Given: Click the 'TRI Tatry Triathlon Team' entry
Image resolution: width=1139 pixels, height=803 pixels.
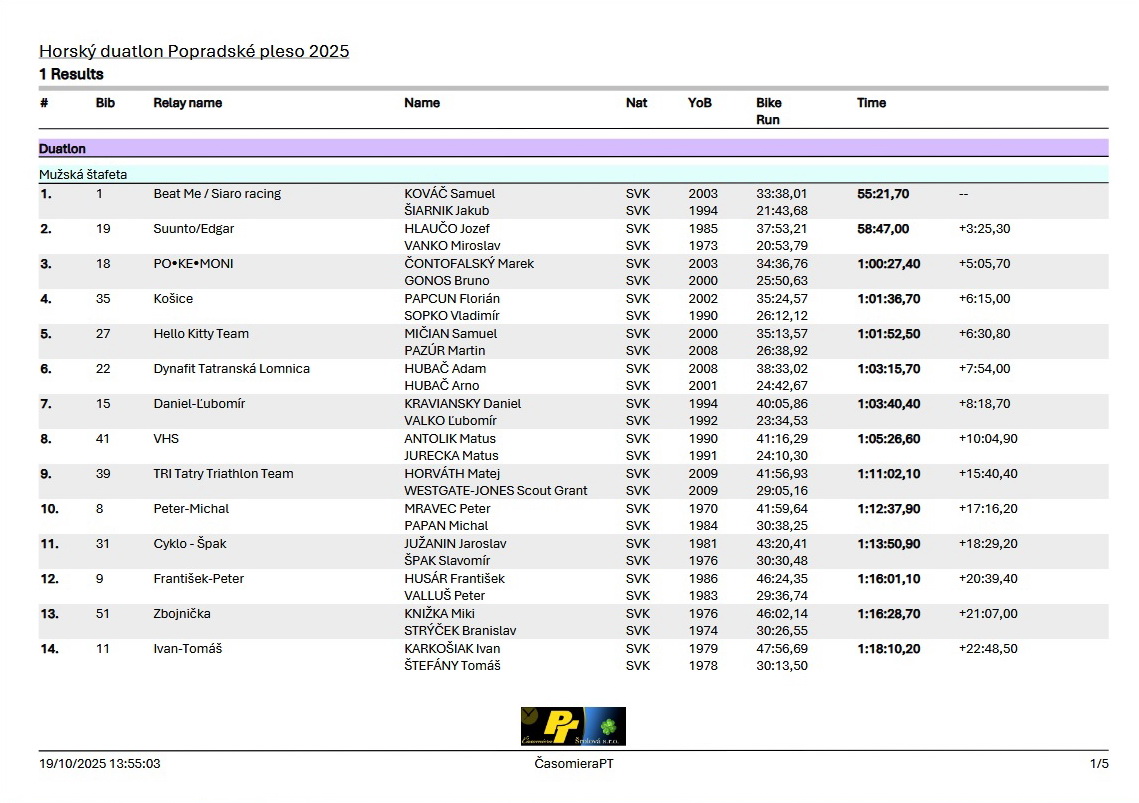Looking at the screenshot, I should coord(223,474).
